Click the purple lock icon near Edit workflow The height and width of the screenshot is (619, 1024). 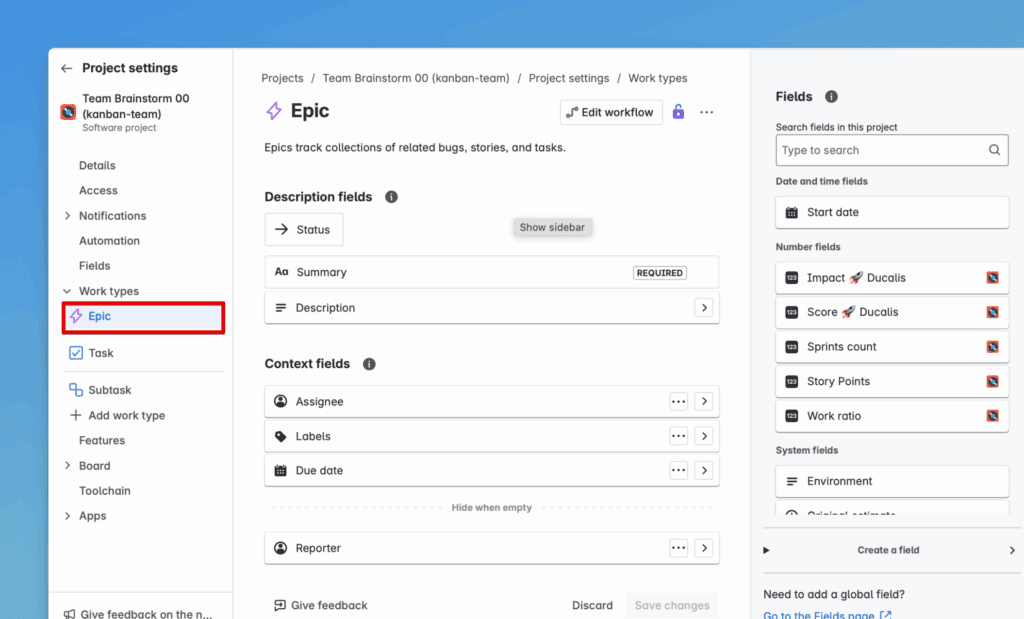[x=678, y=112]
